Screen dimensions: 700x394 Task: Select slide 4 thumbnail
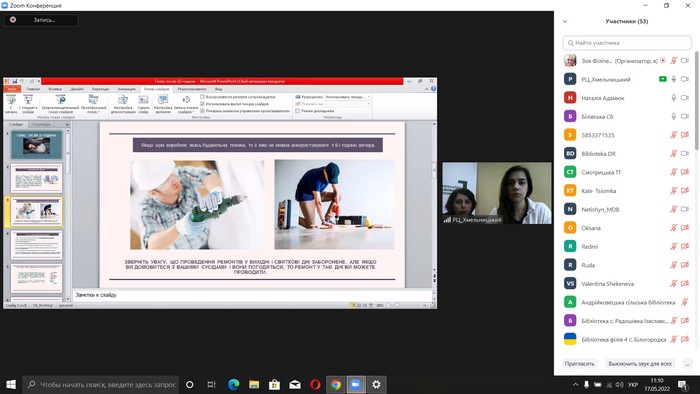point(37,245)
